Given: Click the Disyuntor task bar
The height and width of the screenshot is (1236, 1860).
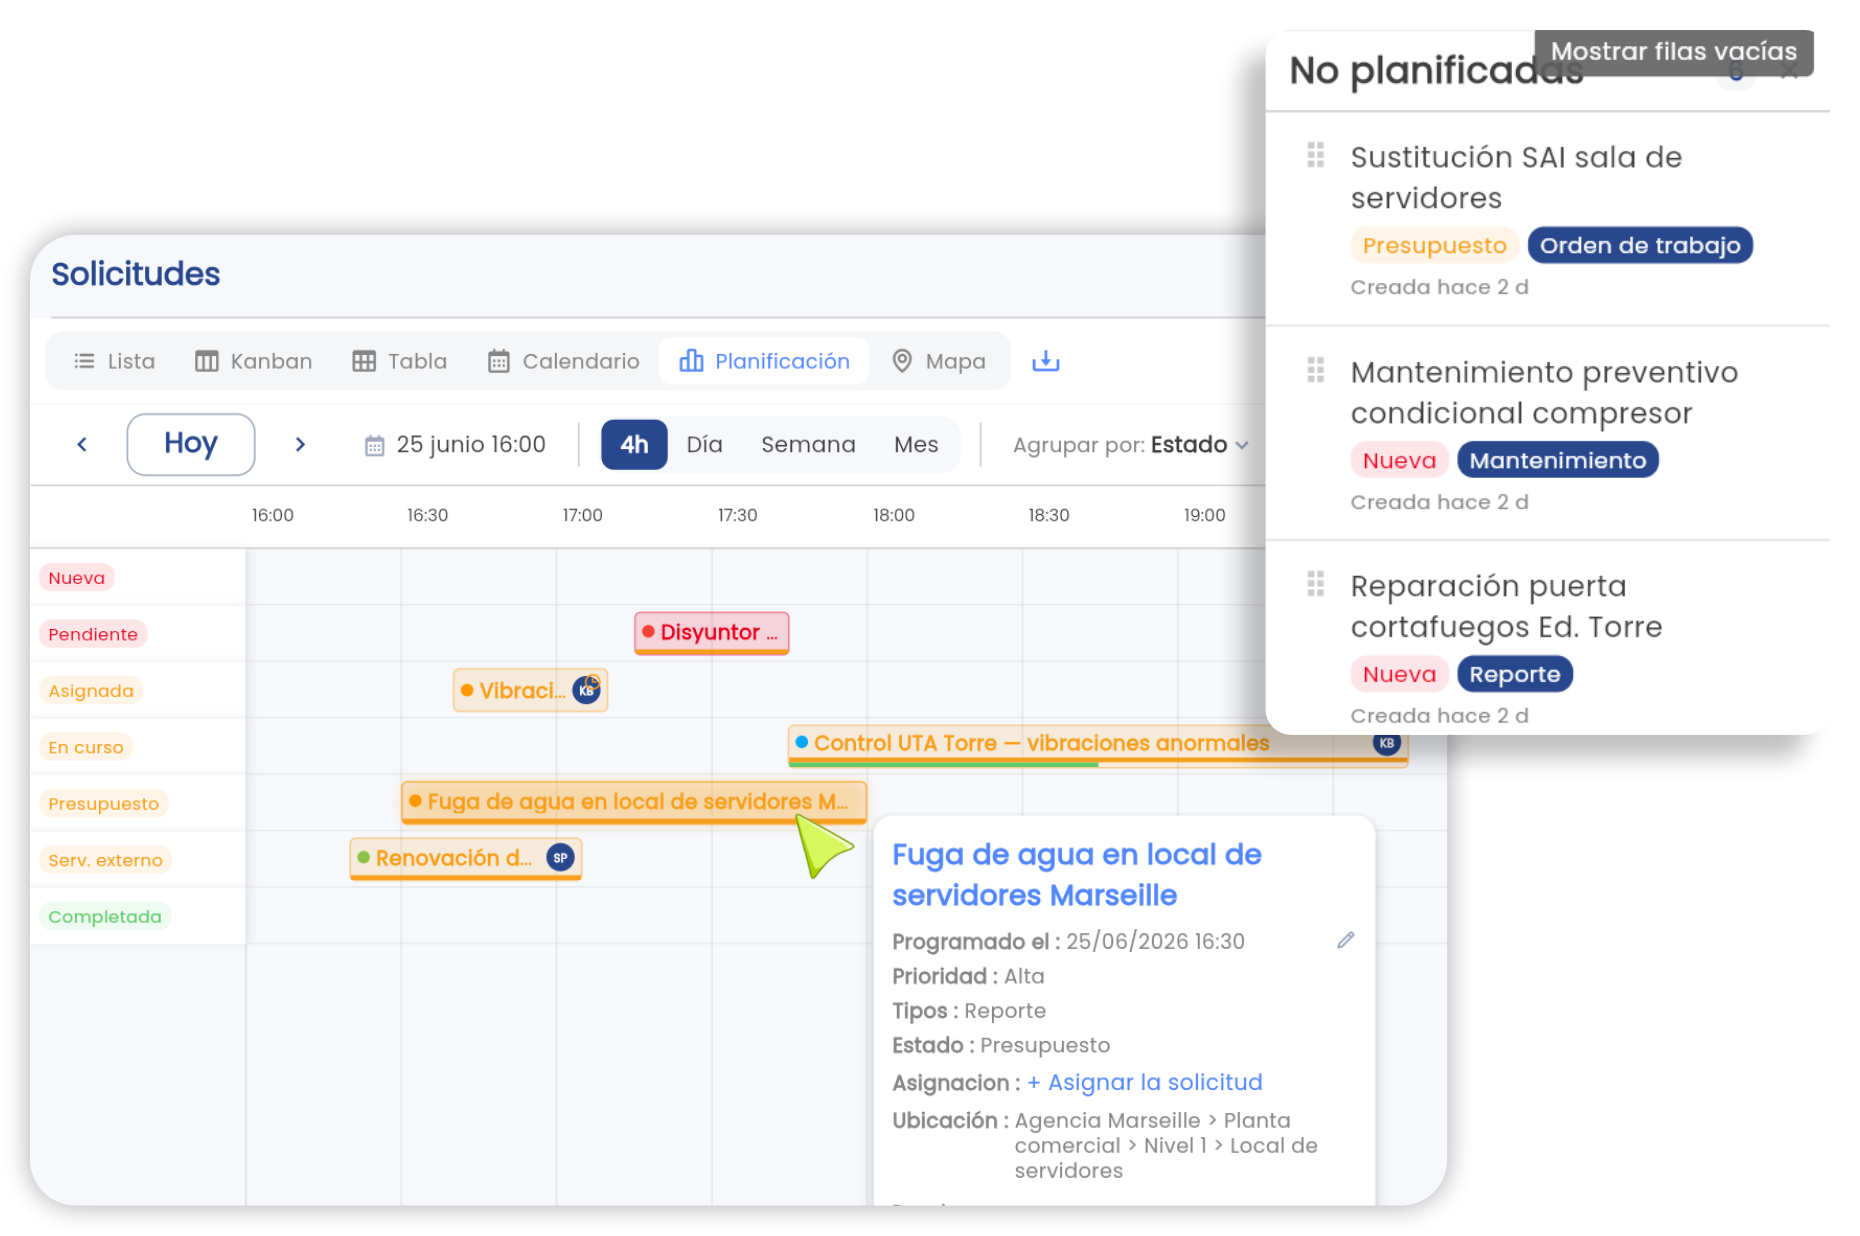Looking at the screenshot, I should tap(711, 632).
